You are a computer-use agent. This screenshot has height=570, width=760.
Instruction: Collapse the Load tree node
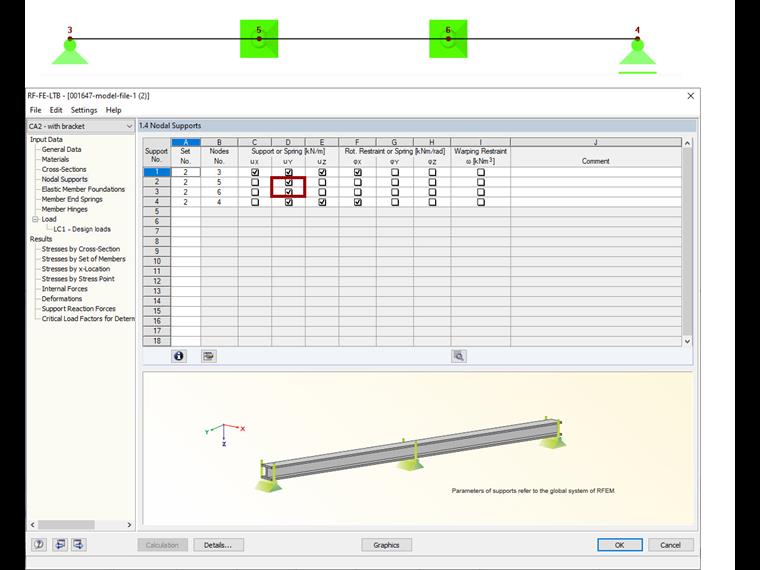click(x=35, y=219)
